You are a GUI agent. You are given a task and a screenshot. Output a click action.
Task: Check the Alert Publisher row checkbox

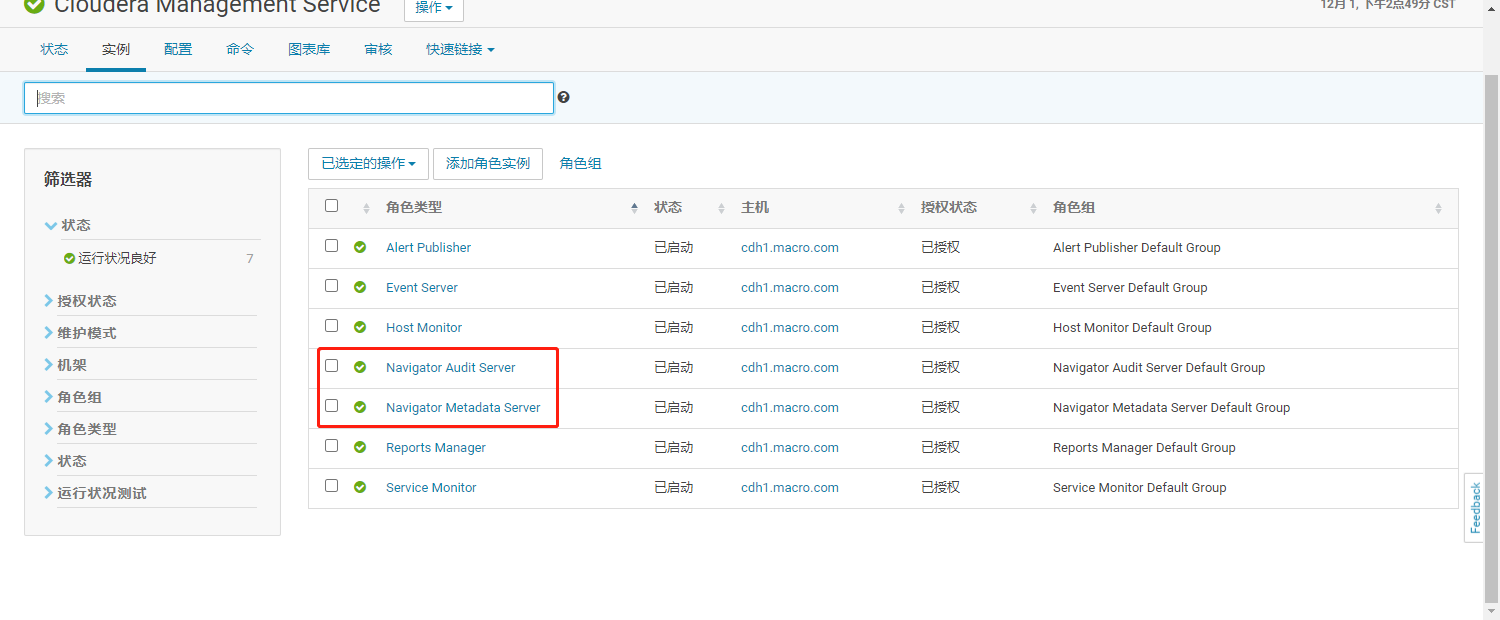[332, 246]
